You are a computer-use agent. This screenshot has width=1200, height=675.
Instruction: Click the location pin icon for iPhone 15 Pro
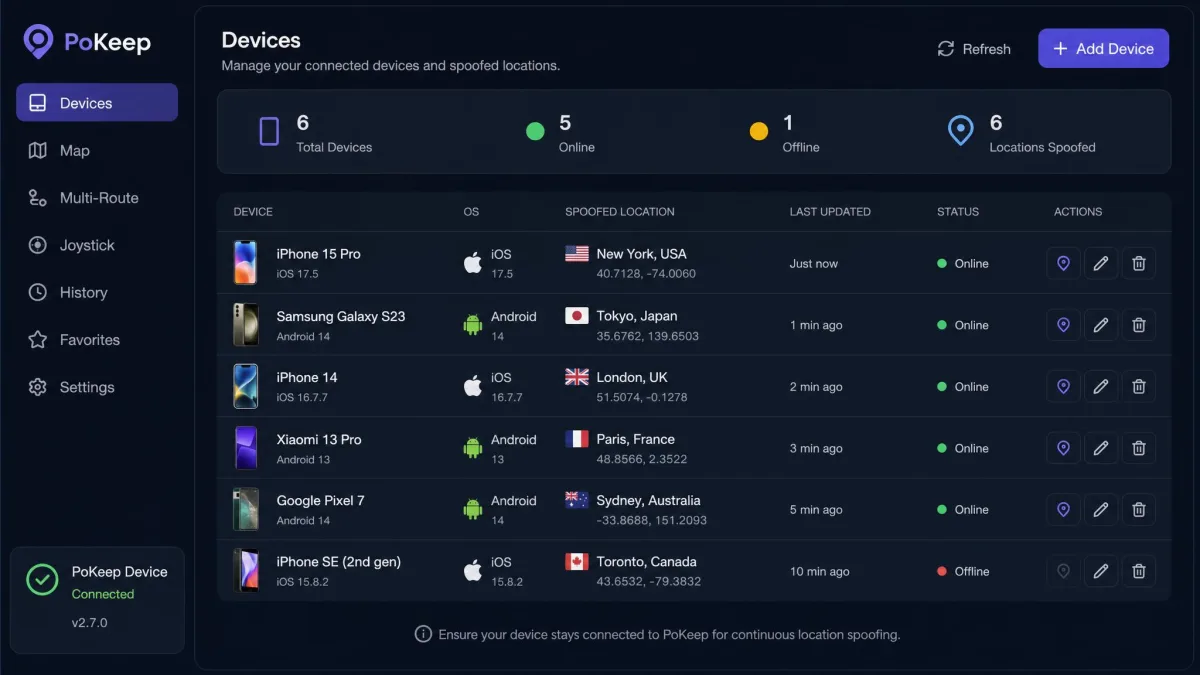[x=1063, y=263]
